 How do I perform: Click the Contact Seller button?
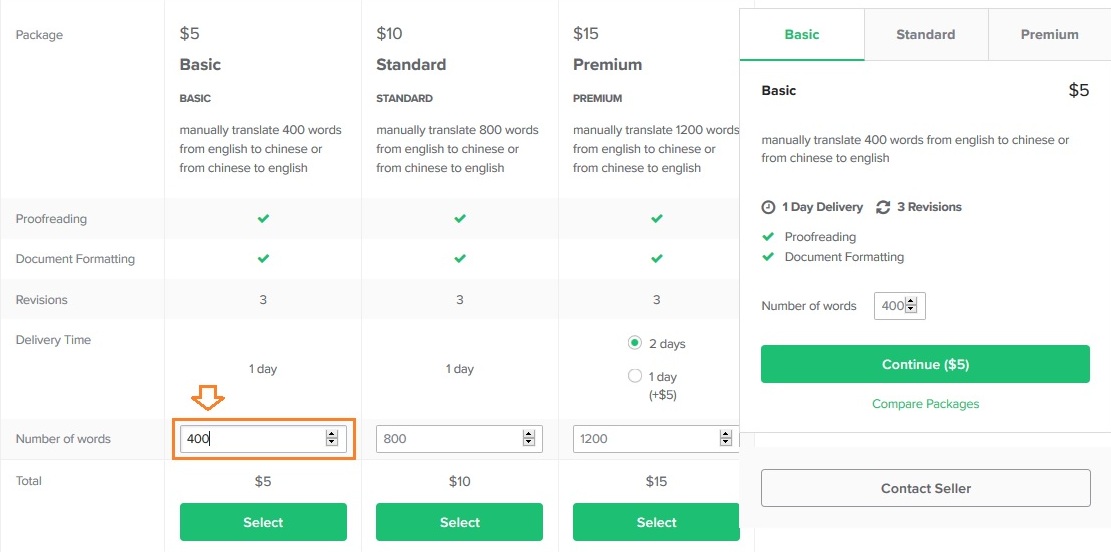click(925, 488)
